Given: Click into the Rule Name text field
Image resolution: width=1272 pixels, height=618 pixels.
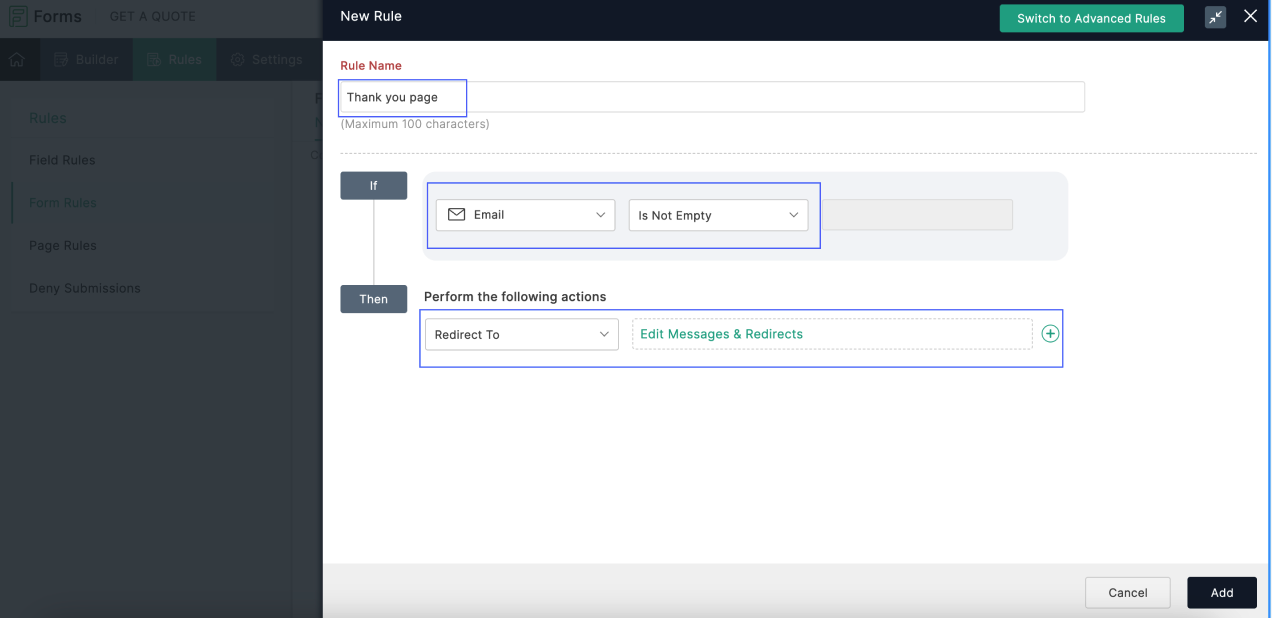Looking at the screenshot, I should pyautogui.click(x=712, y=97).
